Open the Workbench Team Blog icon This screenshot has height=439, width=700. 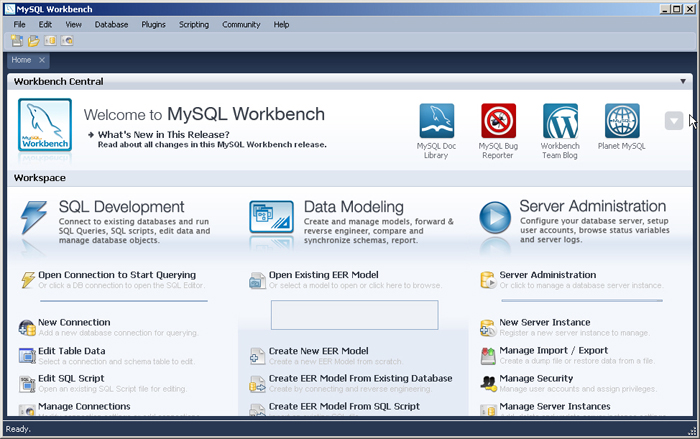coord(560,121)
